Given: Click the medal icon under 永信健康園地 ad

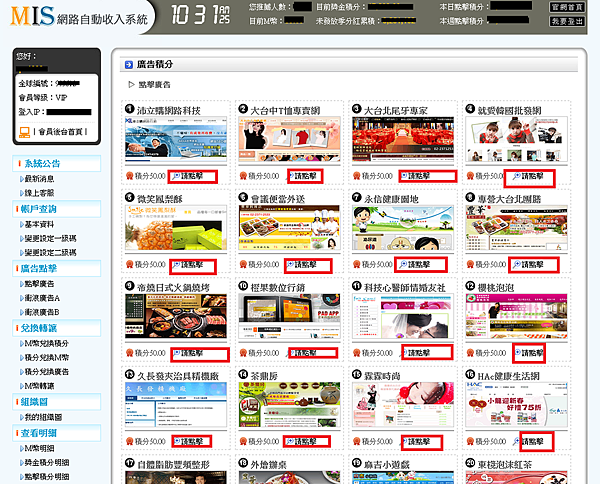Looking at the screenshot, I should pyautogui.click(x=357, y=264).
